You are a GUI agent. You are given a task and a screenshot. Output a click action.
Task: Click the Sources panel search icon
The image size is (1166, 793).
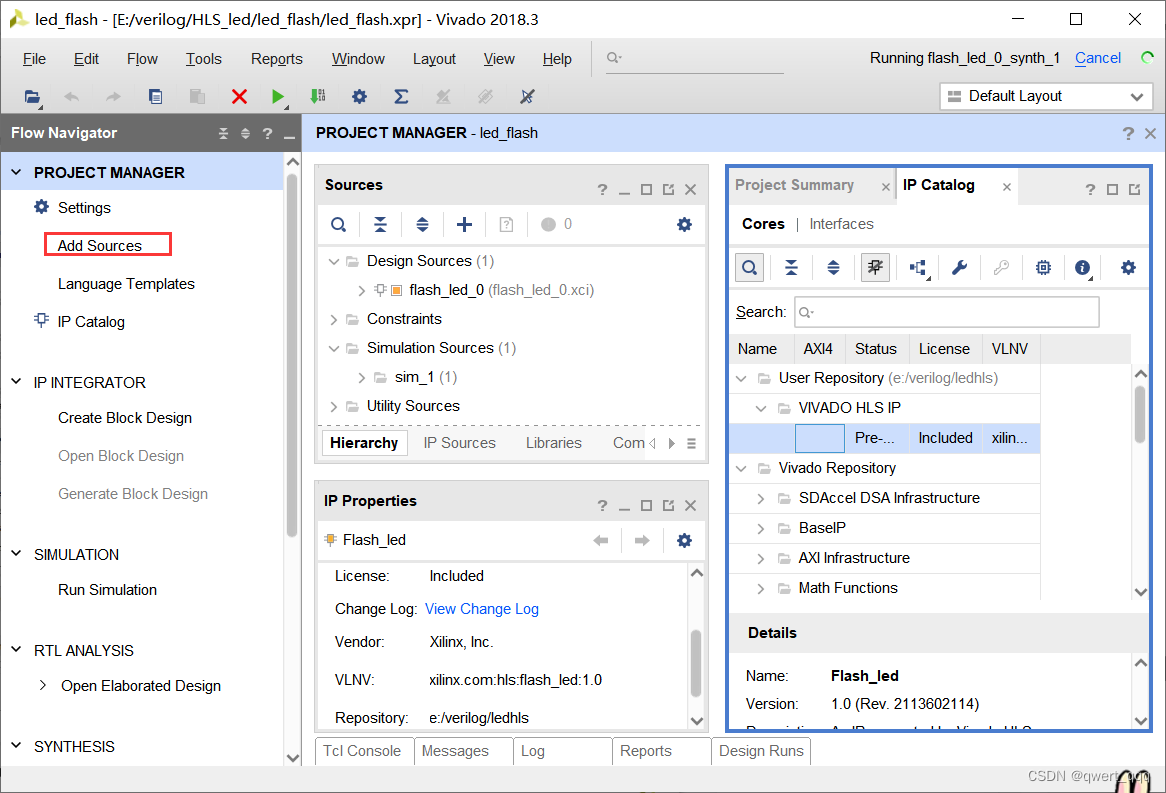click(x=338, y=225)
